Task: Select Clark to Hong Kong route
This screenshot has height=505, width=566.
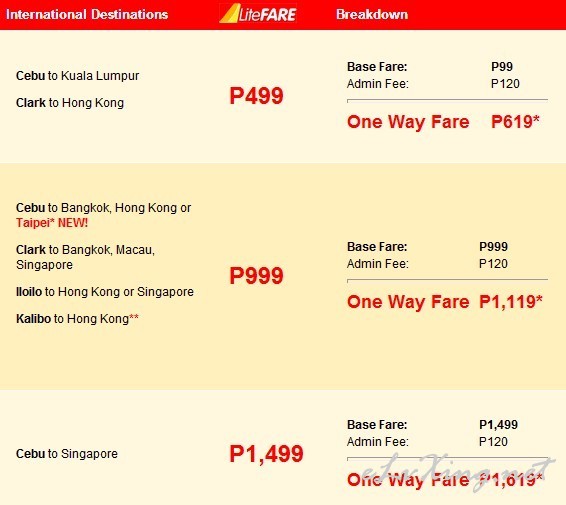Action: click(x=70, y=103)
